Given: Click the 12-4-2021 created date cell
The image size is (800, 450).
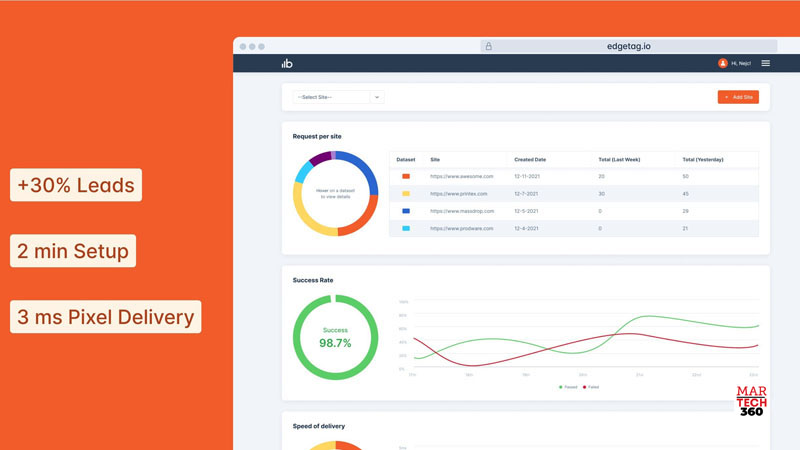Looking at the screenshot, I should [526, 228].
